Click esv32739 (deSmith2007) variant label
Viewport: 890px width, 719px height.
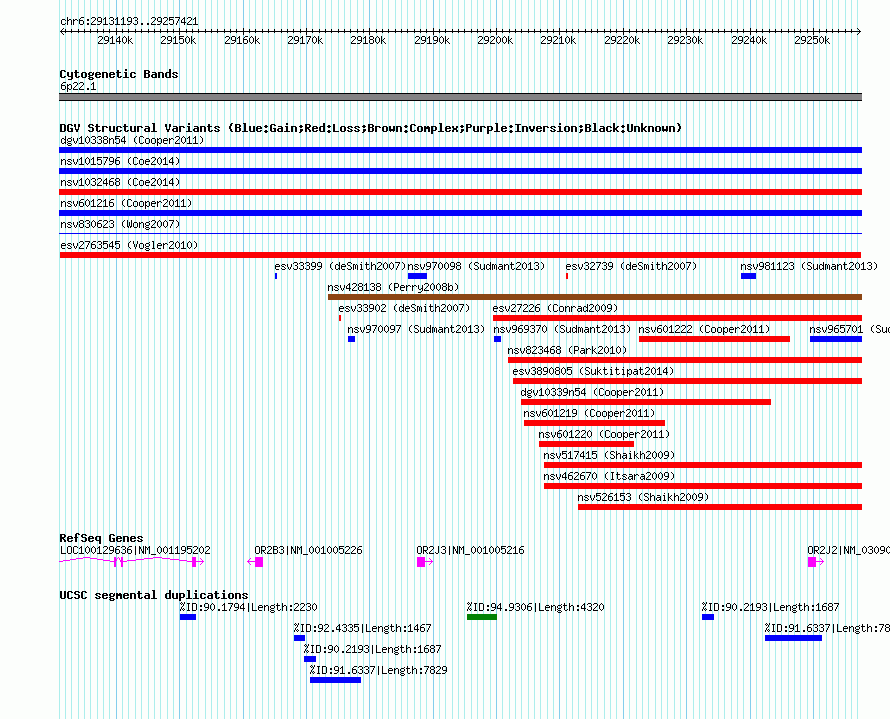click(x=631, y=266)
